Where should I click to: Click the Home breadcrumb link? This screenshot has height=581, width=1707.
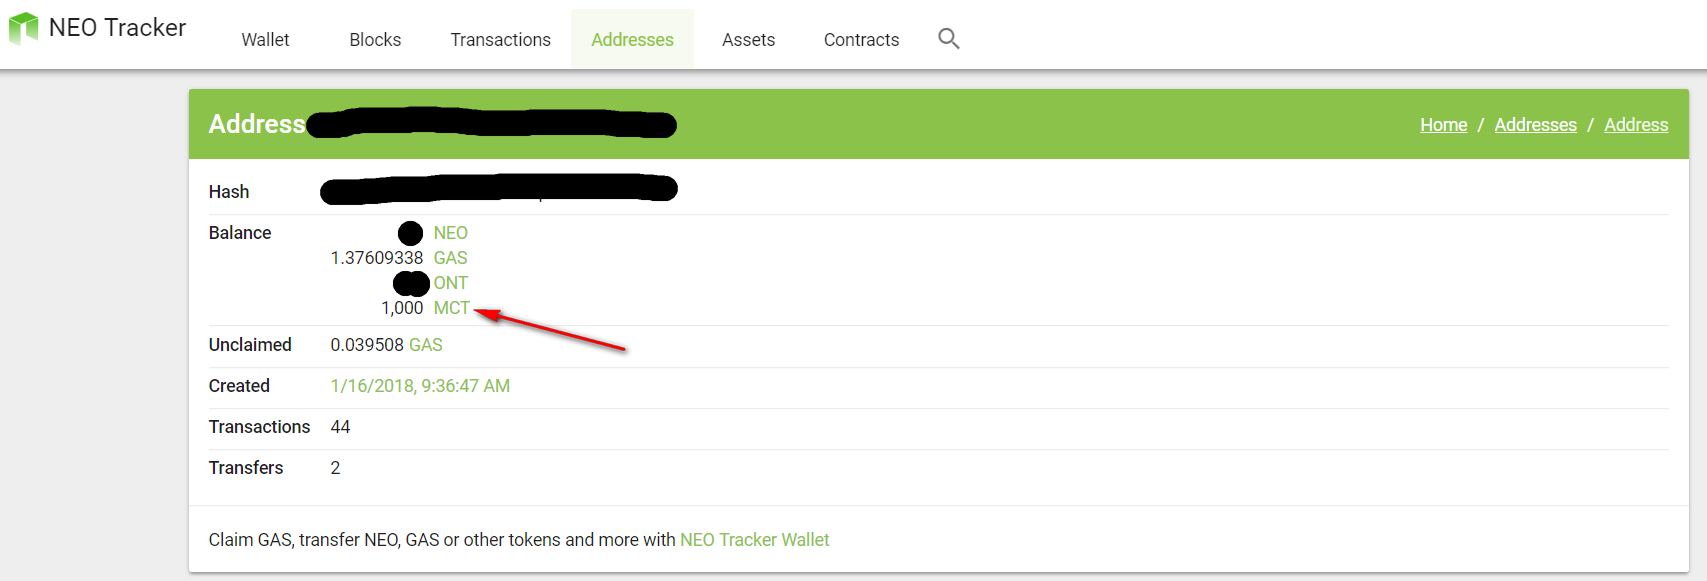(x=1443, y=125)
